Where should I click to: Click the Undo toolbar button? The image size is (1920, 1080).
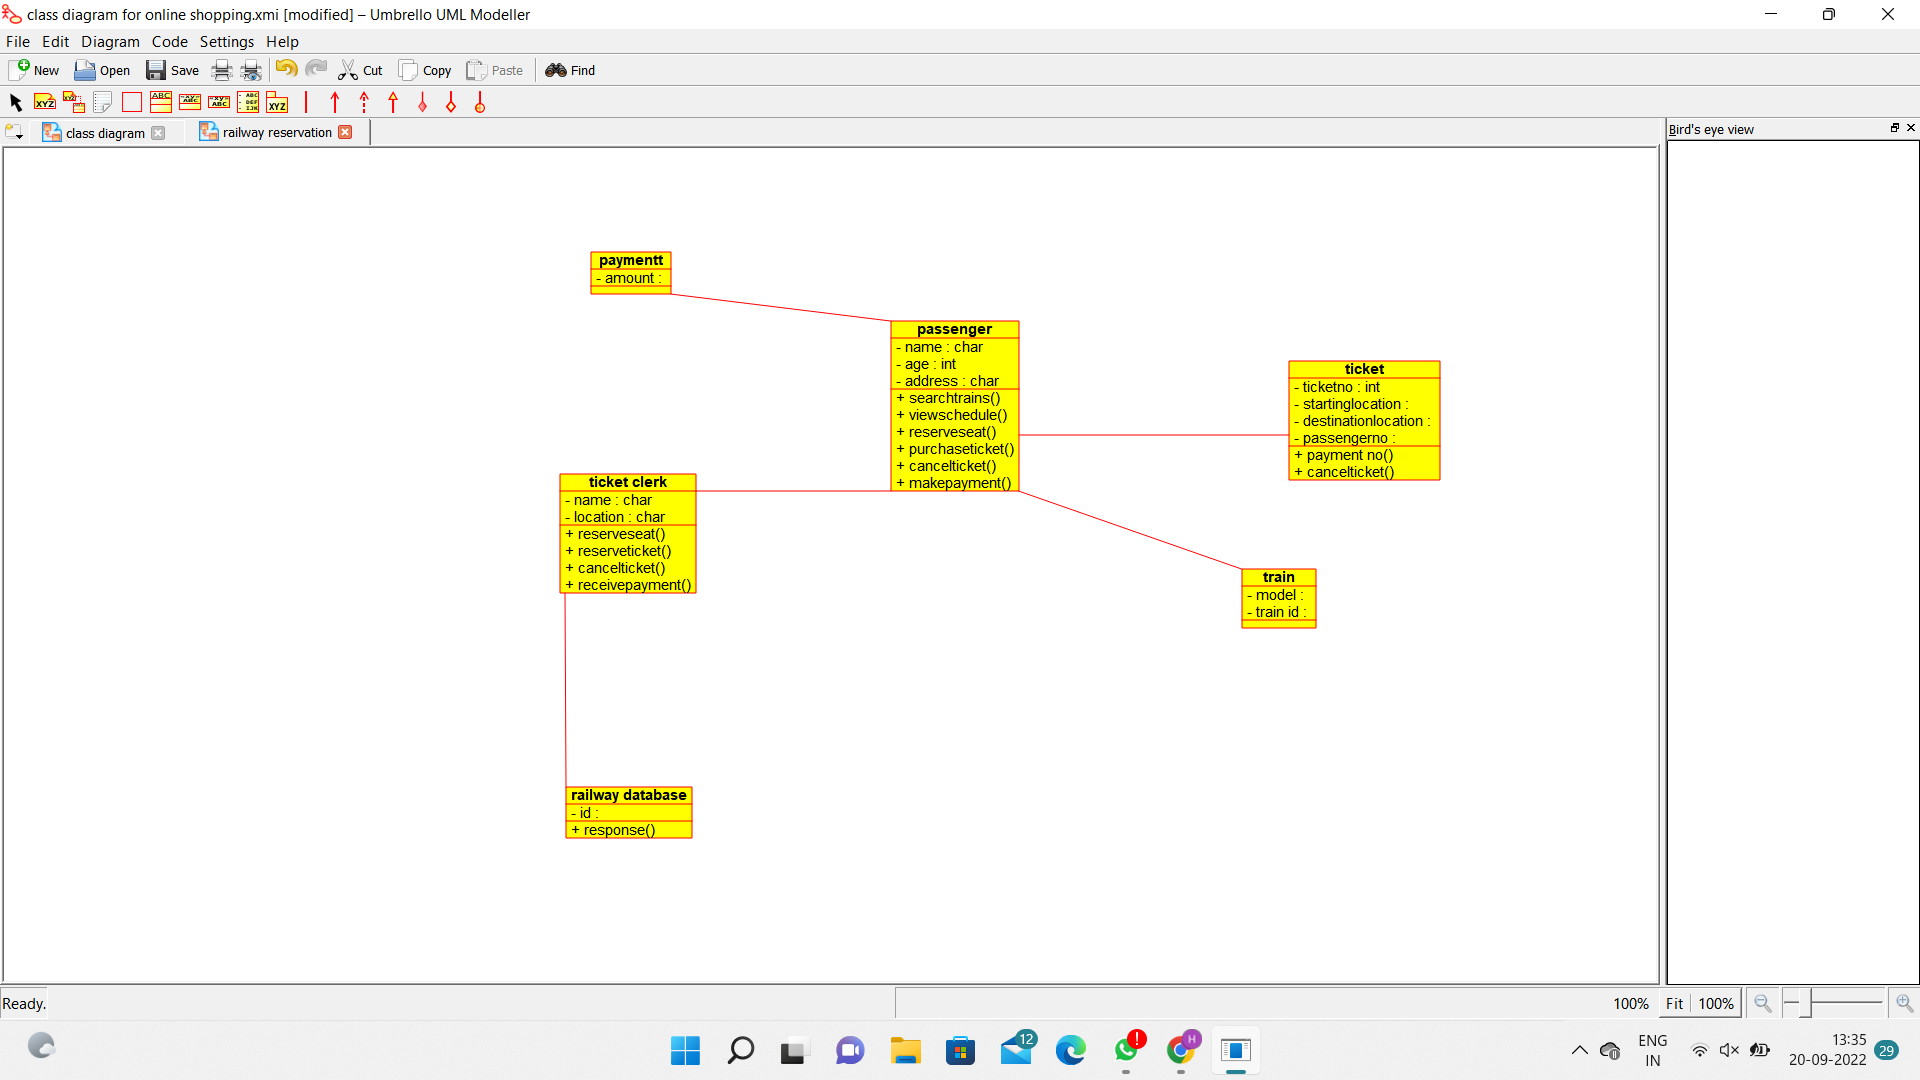(286, 69)
